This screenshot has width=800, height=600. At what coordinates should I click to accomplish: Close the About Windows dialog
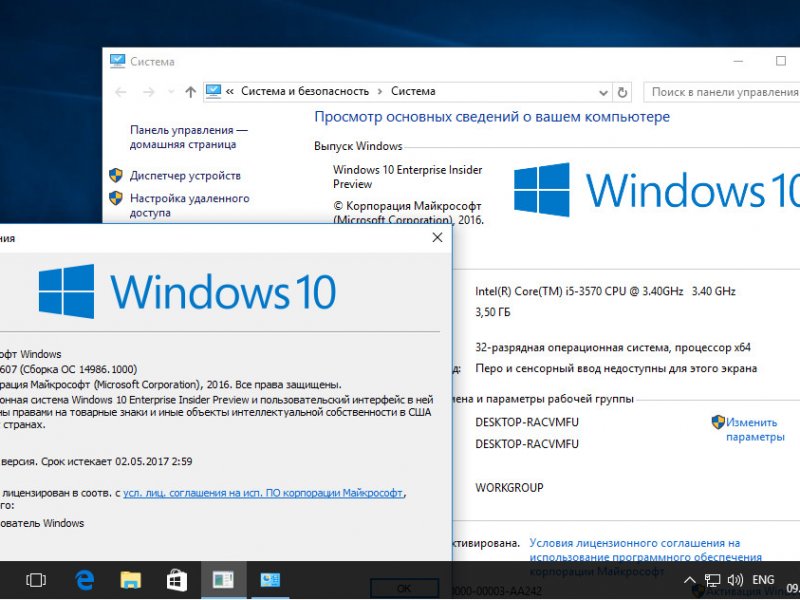(x=437, y=237)
